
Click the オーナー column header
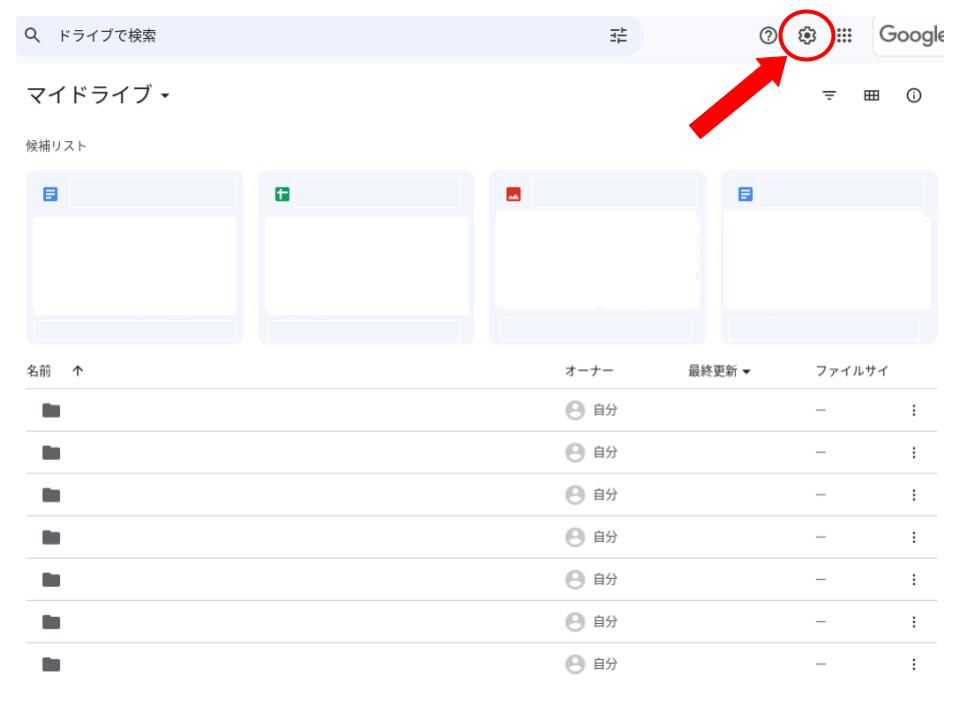589,371
